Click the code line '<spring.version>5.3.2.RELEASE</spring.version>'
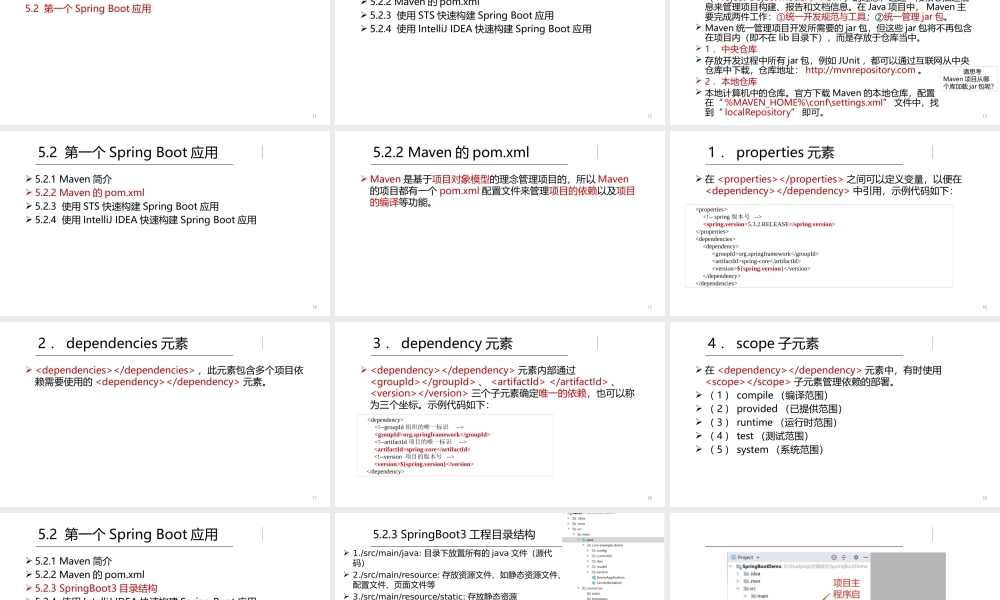The width and height of the screenshot is (1000, 600). pyautogui.click(x=769, y=224)
